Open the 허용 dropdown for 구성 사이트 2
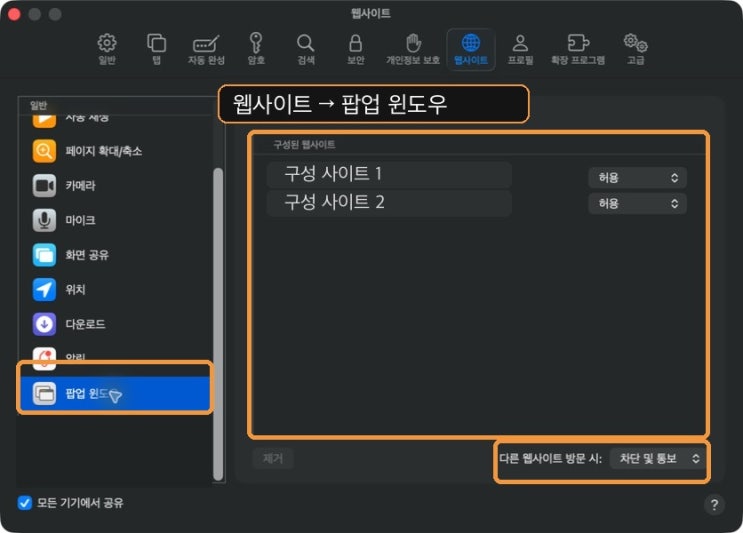 point(637,203)
